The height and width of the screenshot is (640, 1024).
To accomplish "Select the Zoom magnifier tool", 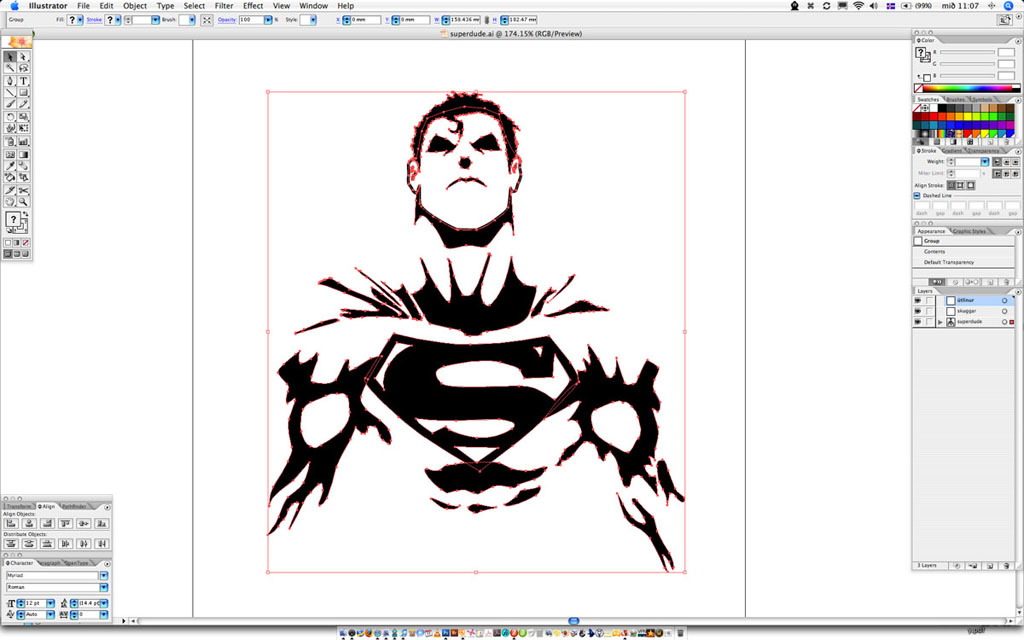I will (x=24, y=202).
